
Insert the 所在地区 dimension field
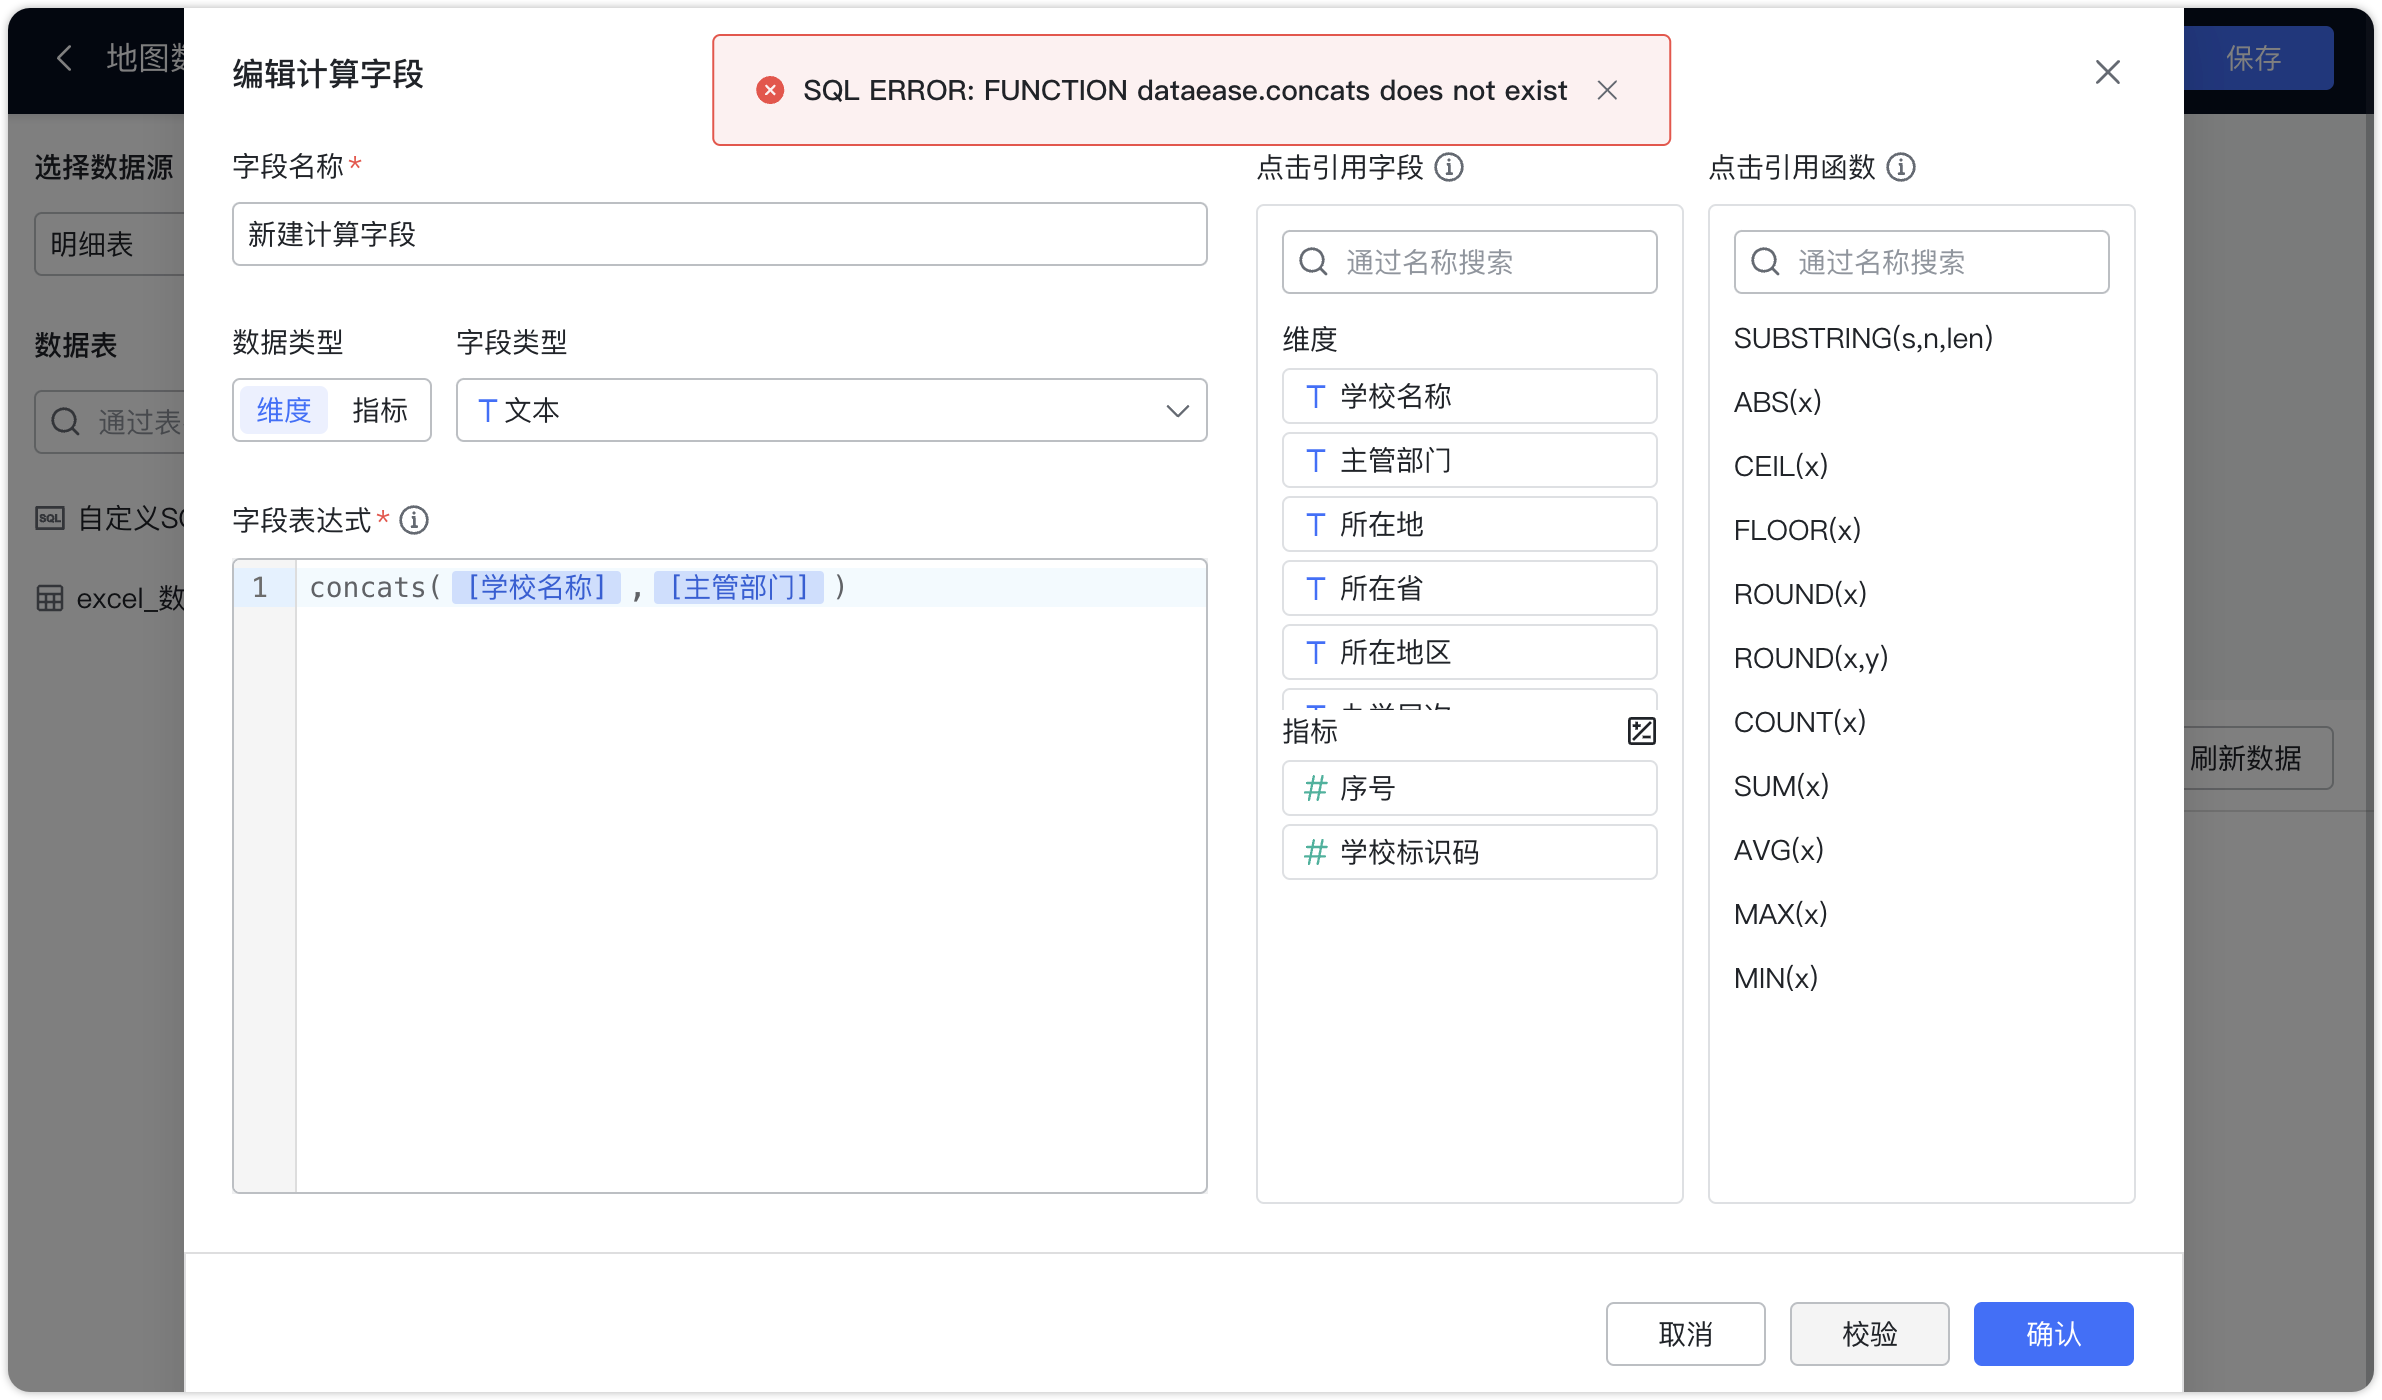(x=1469, y=652)
